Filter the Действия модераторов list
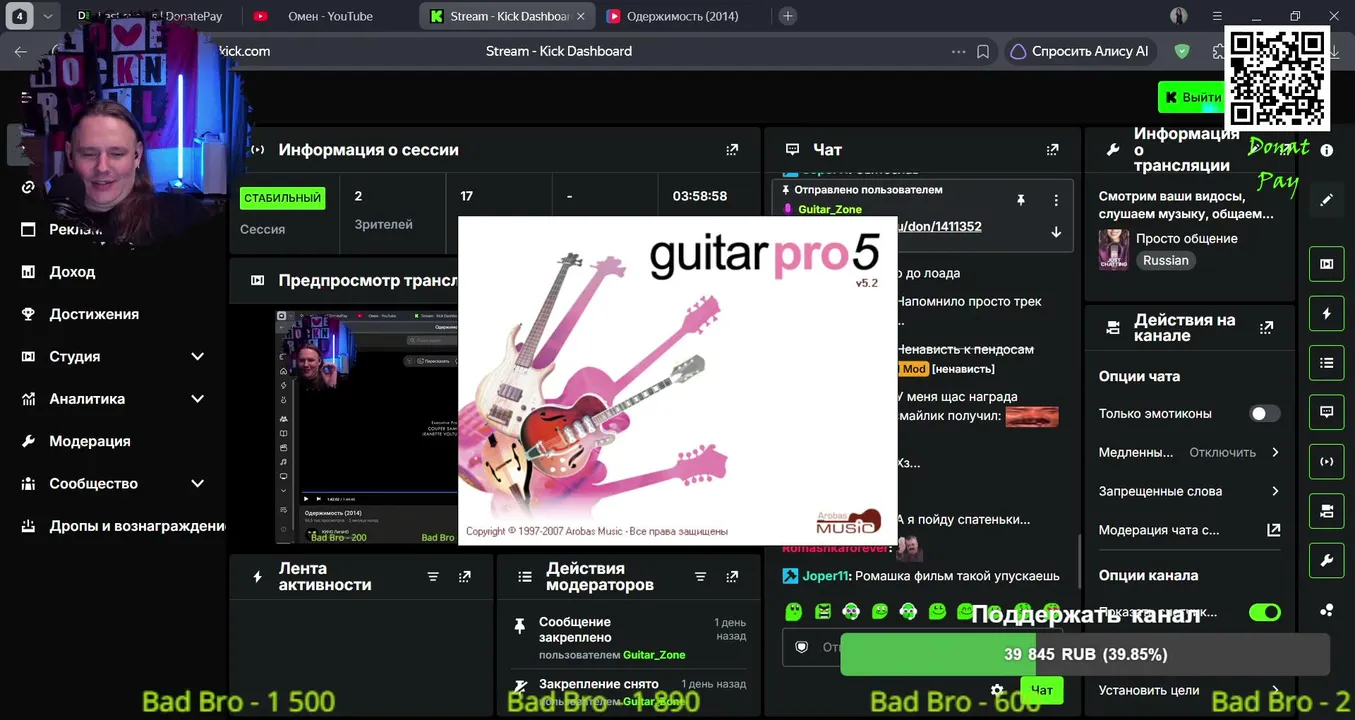Screen dimensions: 1355x720 [700, 577]
